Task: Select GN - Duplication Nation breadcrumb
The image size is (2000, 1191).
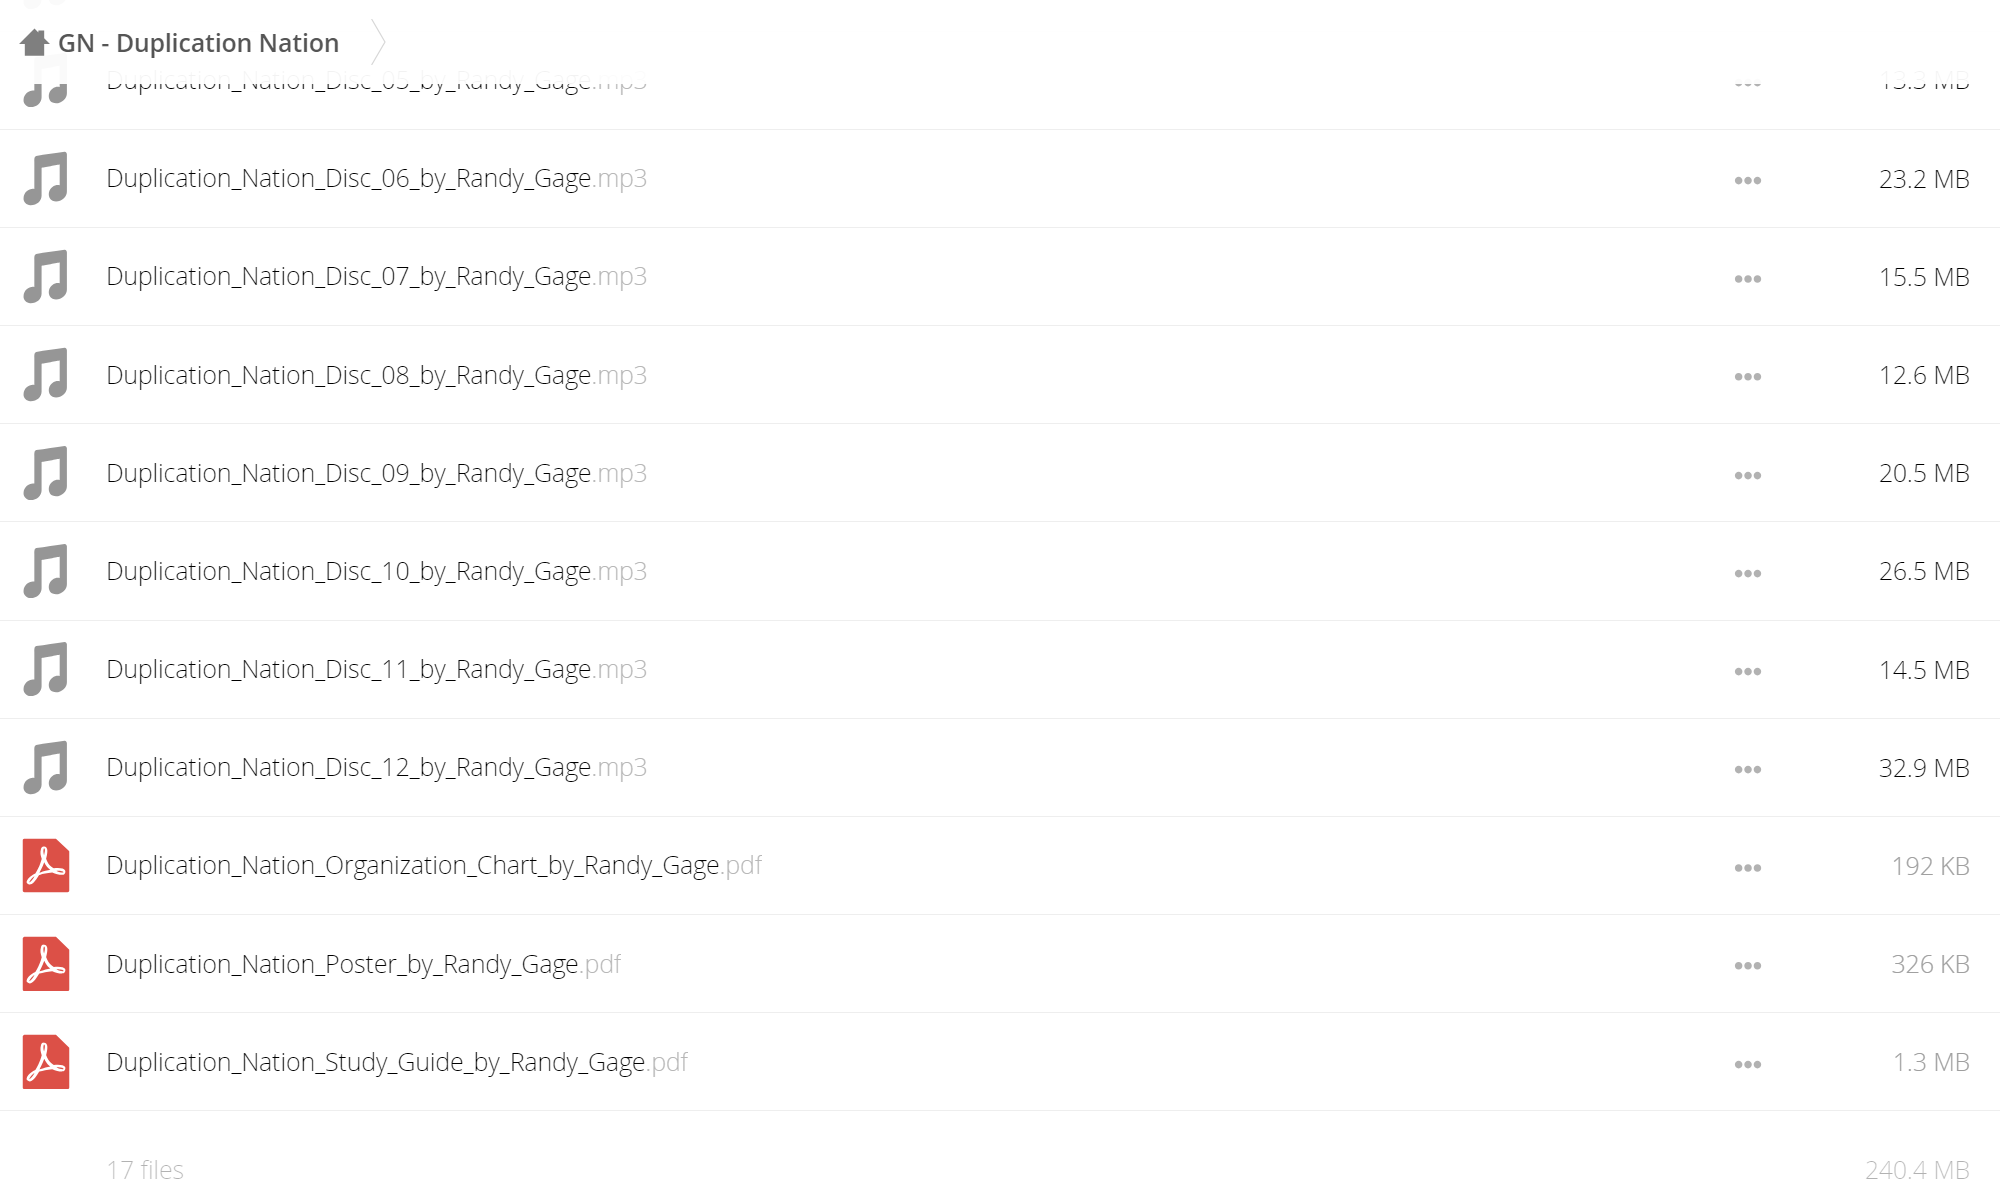Action: [x=198, y=43]
